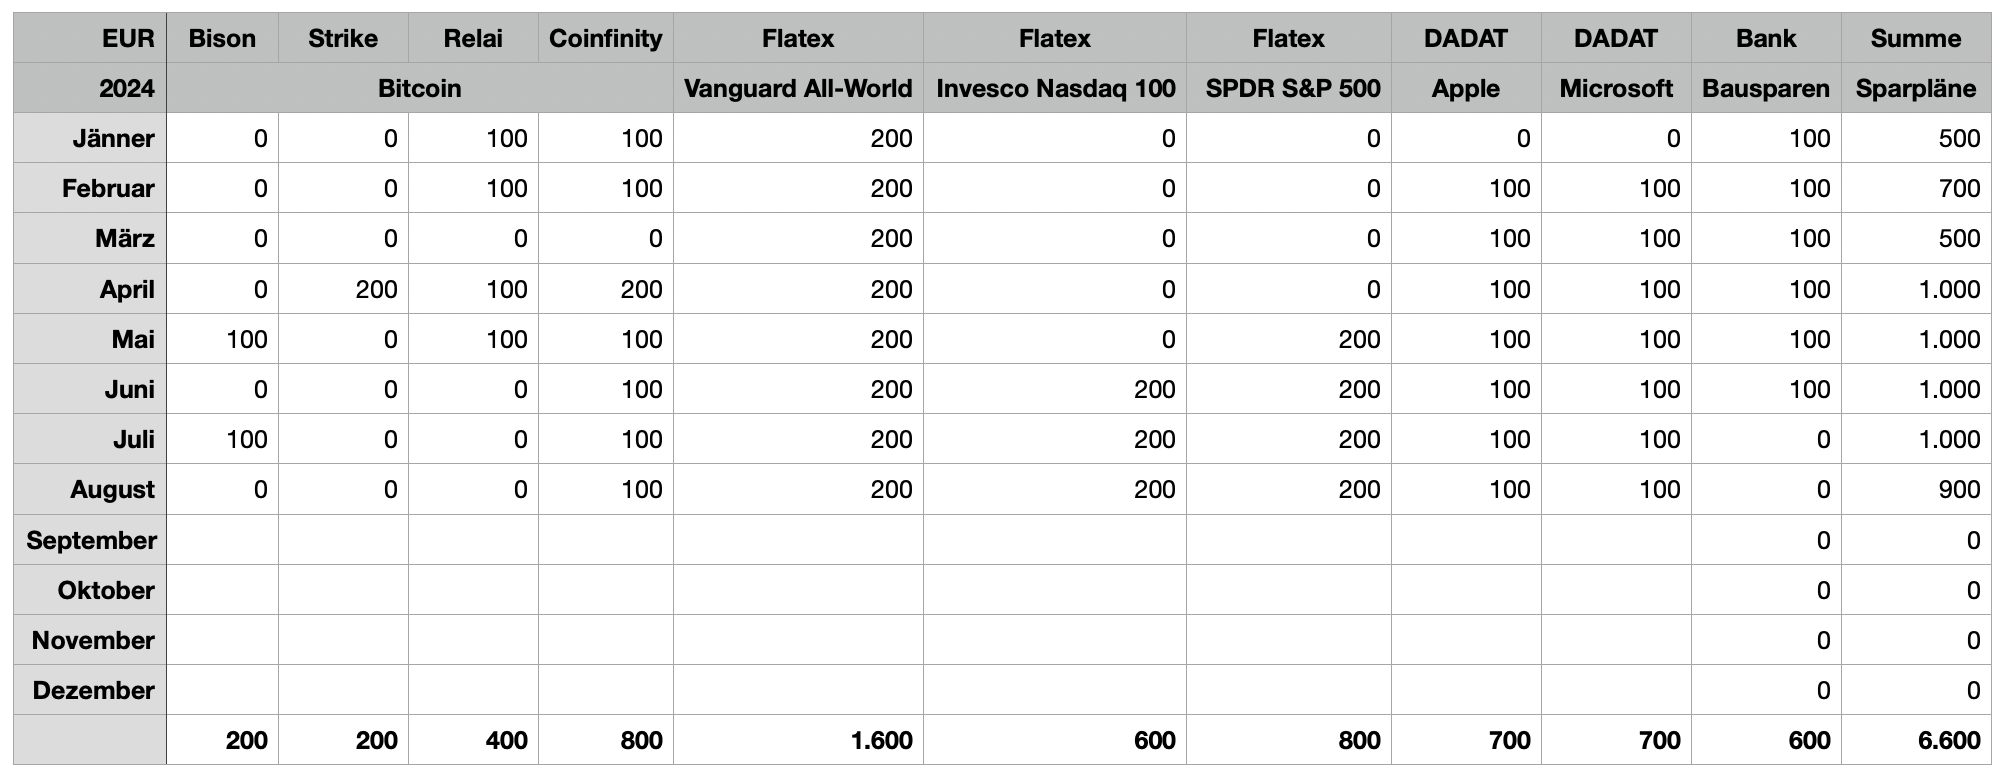This screenshot has height=780, width=2004.
Task: Click the "EUR" corner cell
Action: 128,39
